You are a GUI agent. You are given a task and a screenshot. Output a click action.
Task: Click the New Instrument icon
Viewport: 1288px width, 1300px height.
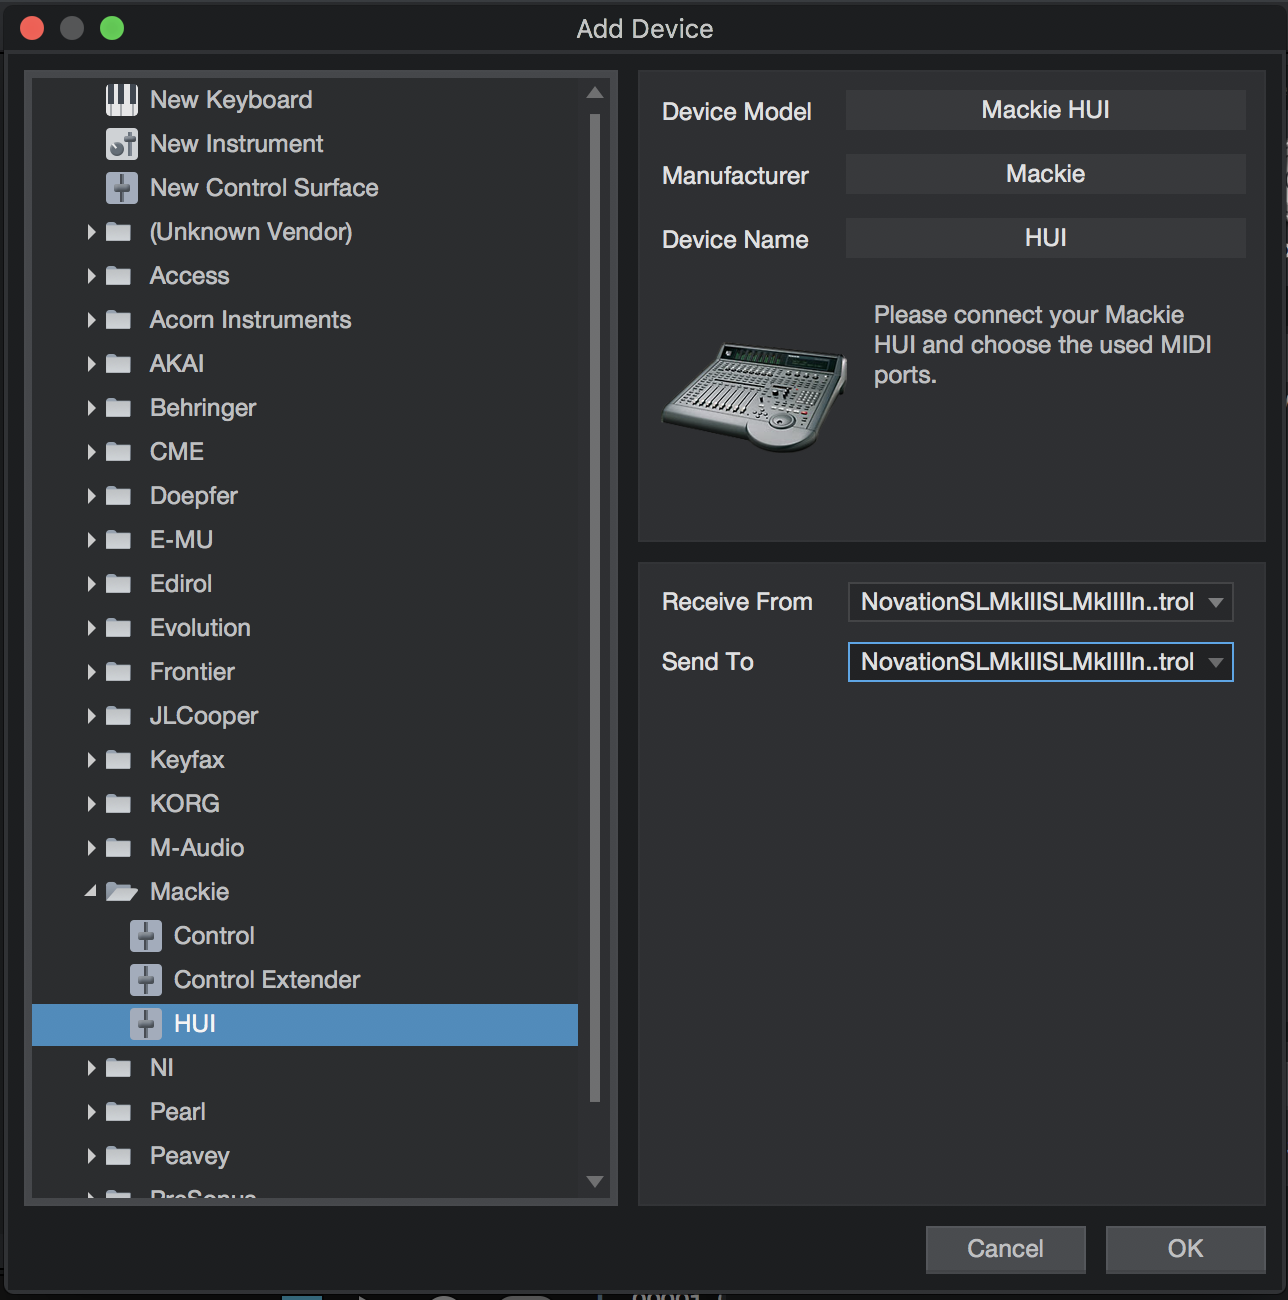pyautogui.click(x=122, y=144)
